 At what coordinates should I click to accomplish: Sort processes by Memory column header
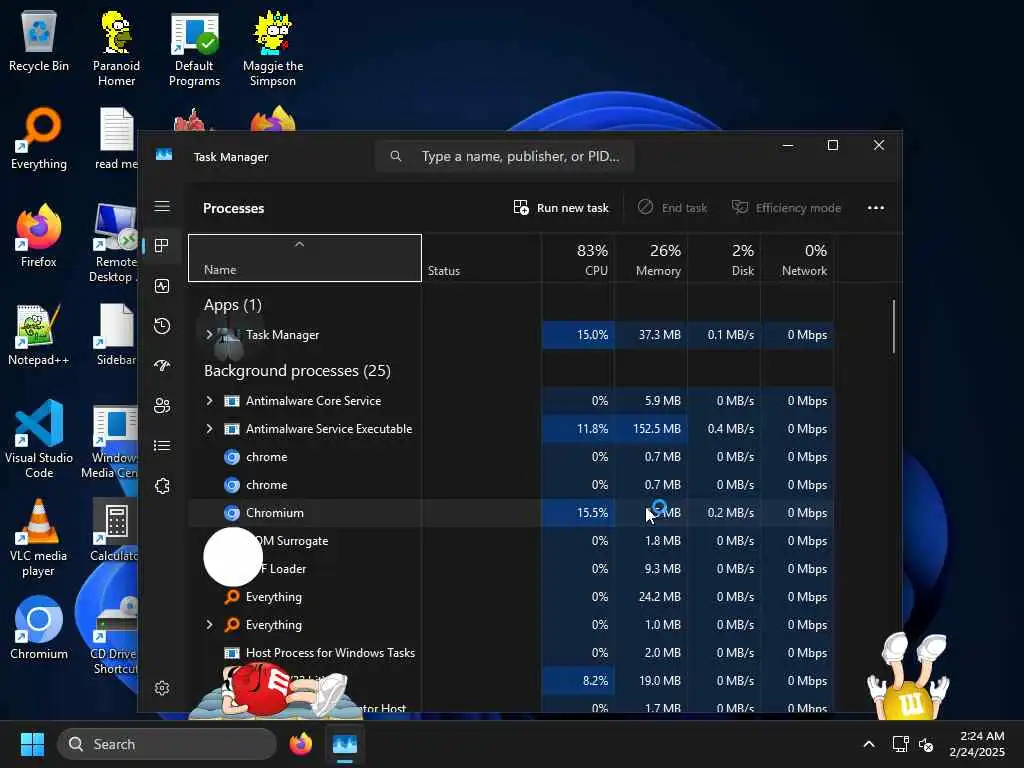coord(650,258)
